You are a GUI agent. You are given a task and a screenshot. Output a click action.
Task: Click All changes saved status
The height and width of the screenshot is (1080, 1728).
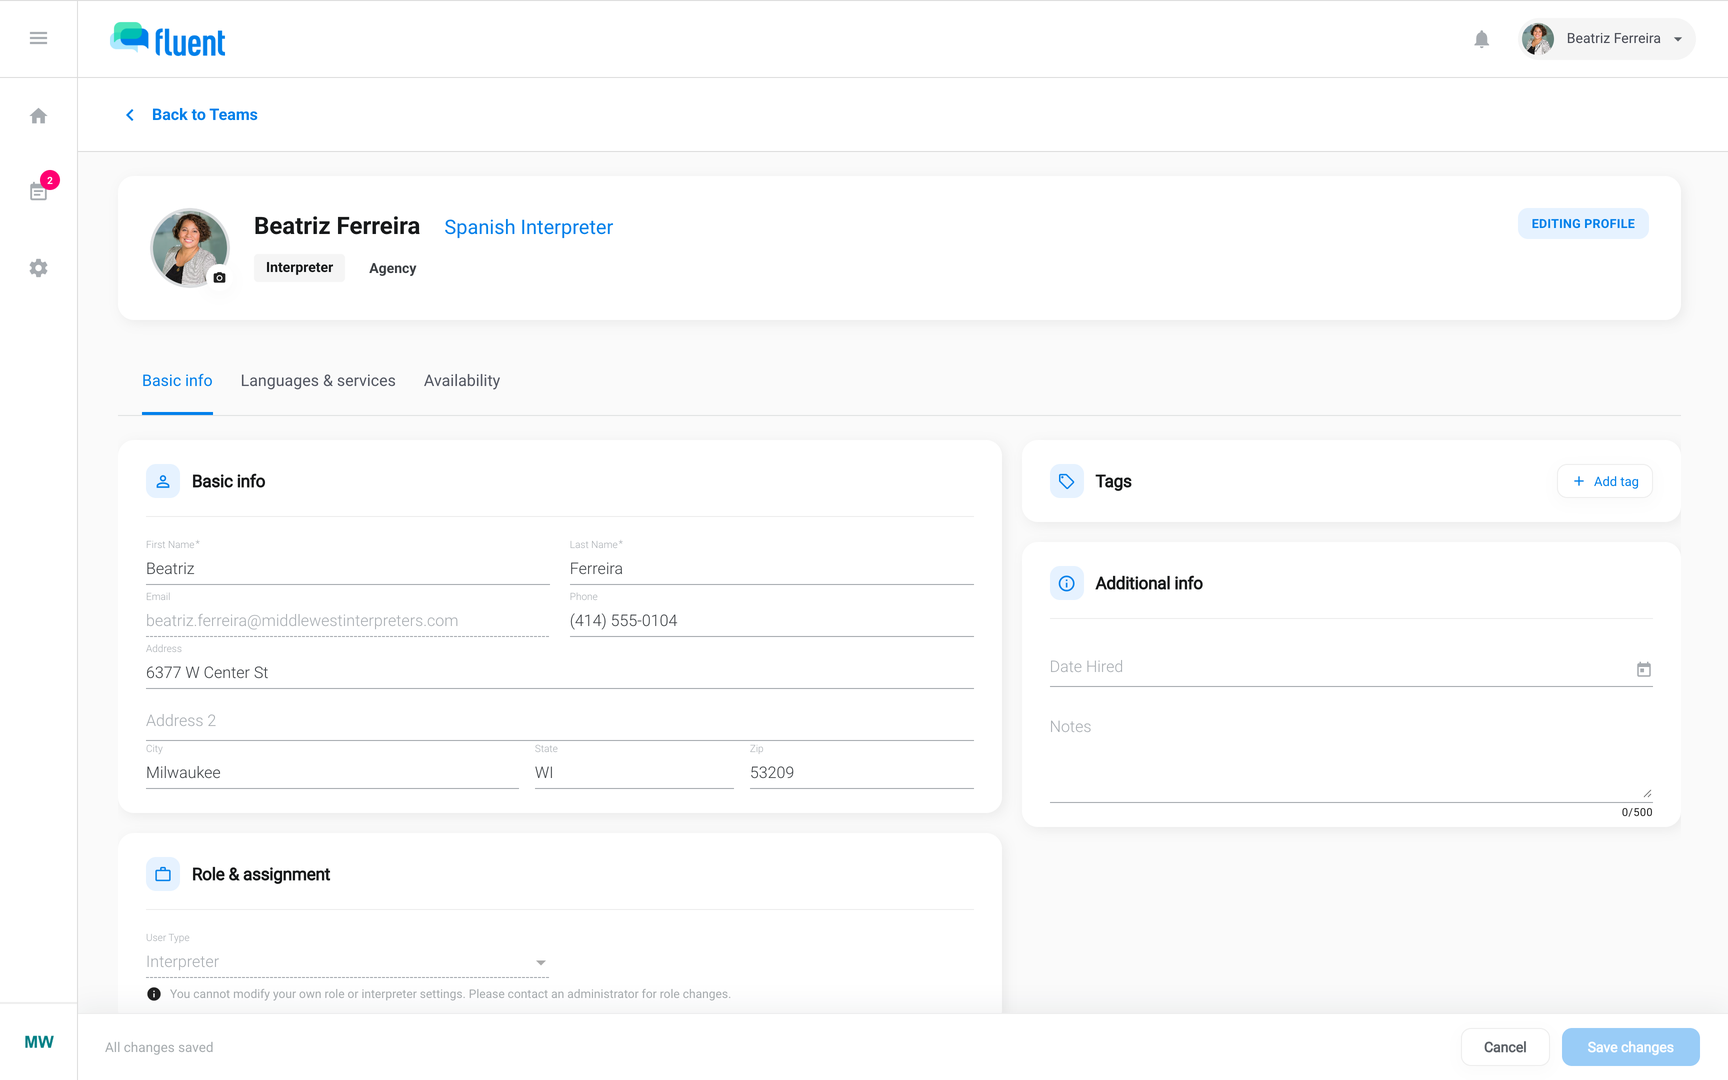[159, 1047]
